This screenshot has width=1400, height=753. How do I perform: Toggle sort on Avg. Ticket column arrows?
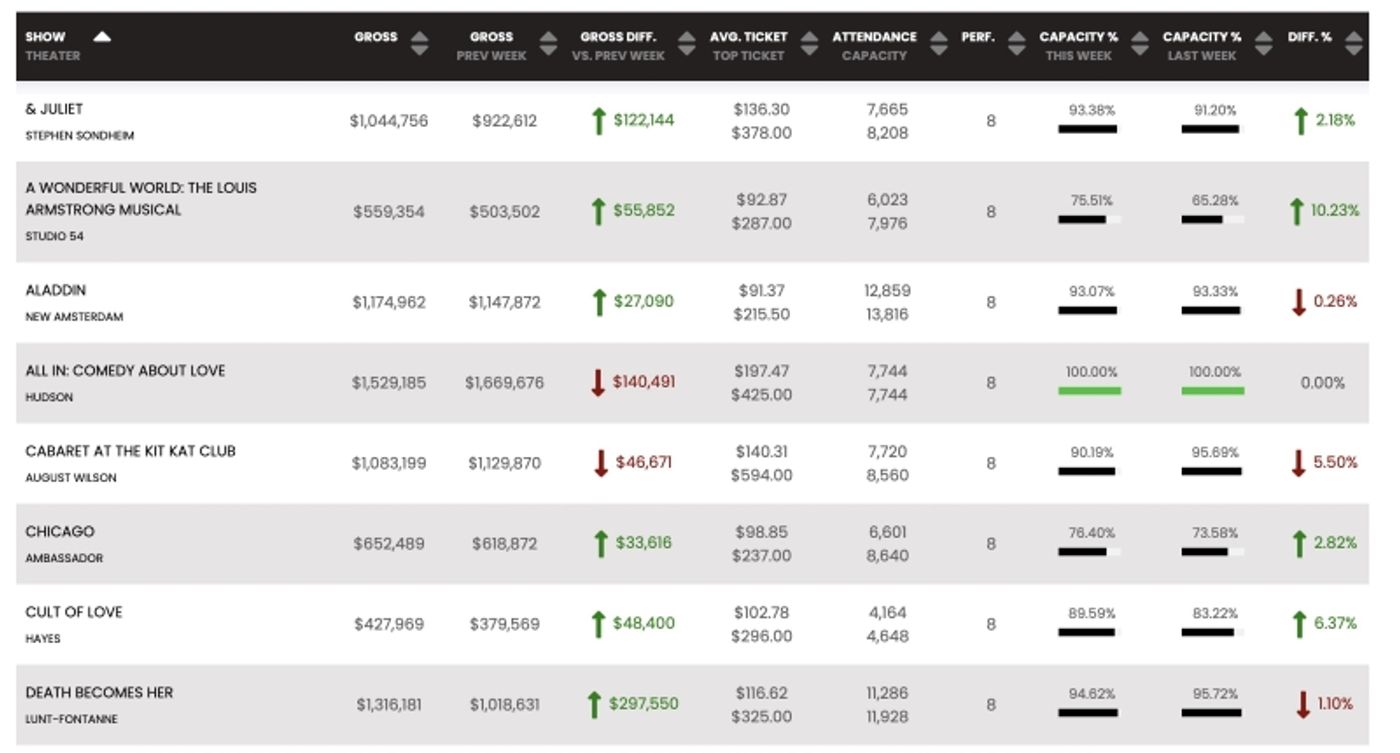click(809, 45)
